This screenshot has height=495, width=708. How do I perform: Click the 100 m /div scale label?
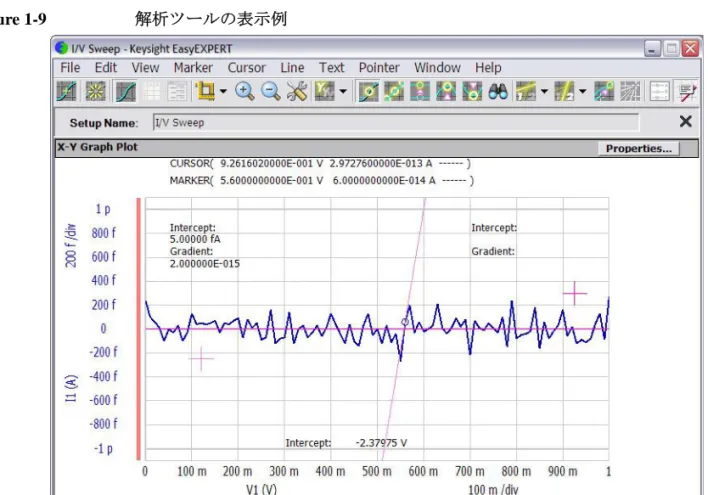pos(493,489)
